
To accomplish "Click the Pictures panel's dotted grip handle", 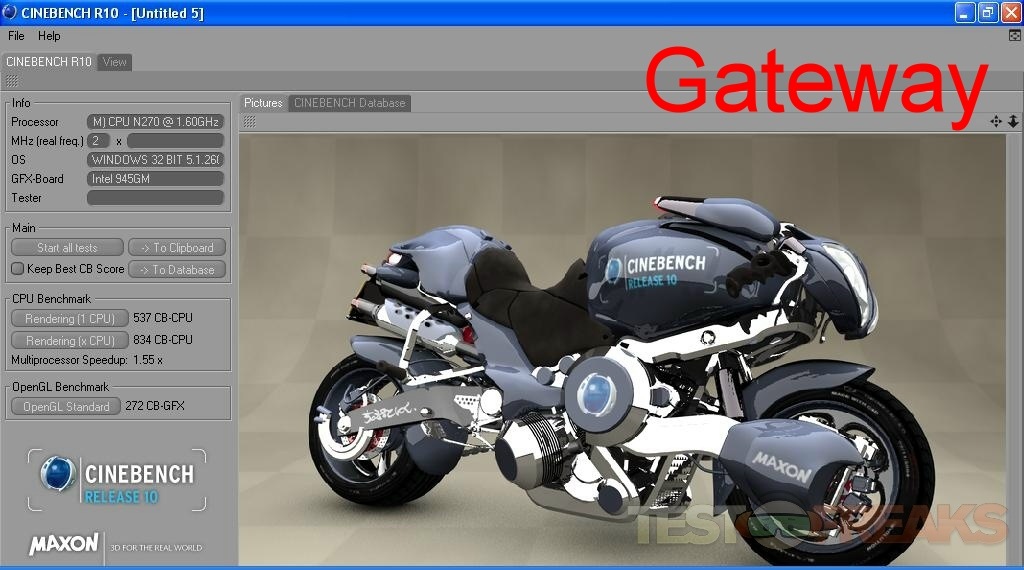I will click(x=249, y=121).
